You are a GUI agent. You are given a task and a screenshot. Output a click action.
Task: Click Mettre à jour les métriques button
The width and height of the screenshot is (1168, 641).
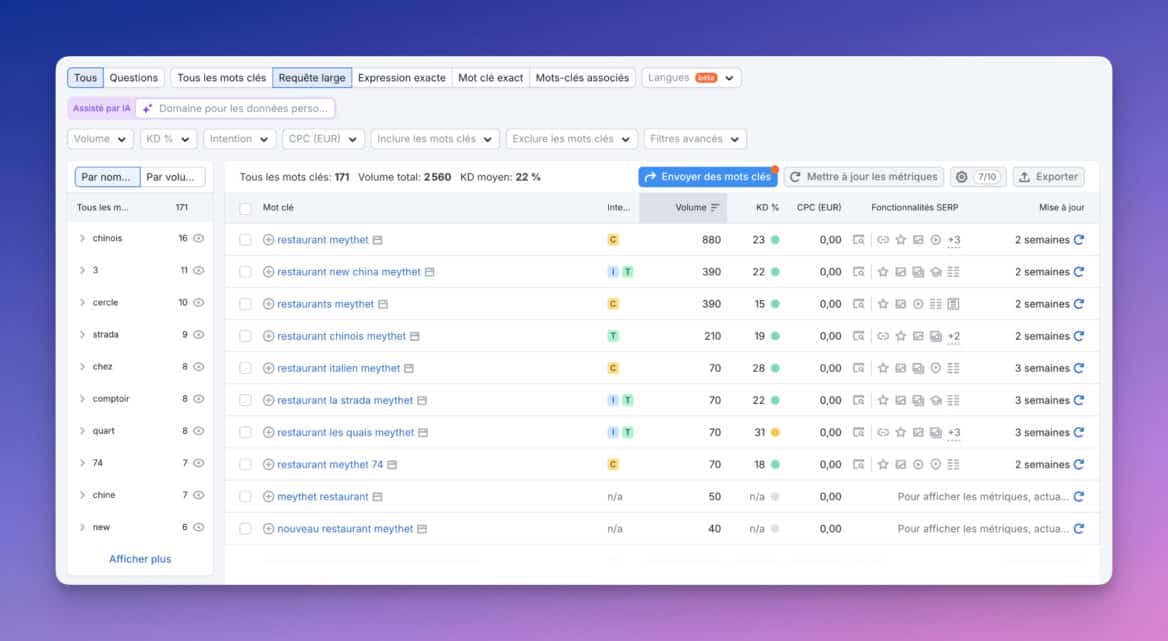click(863, 176)
